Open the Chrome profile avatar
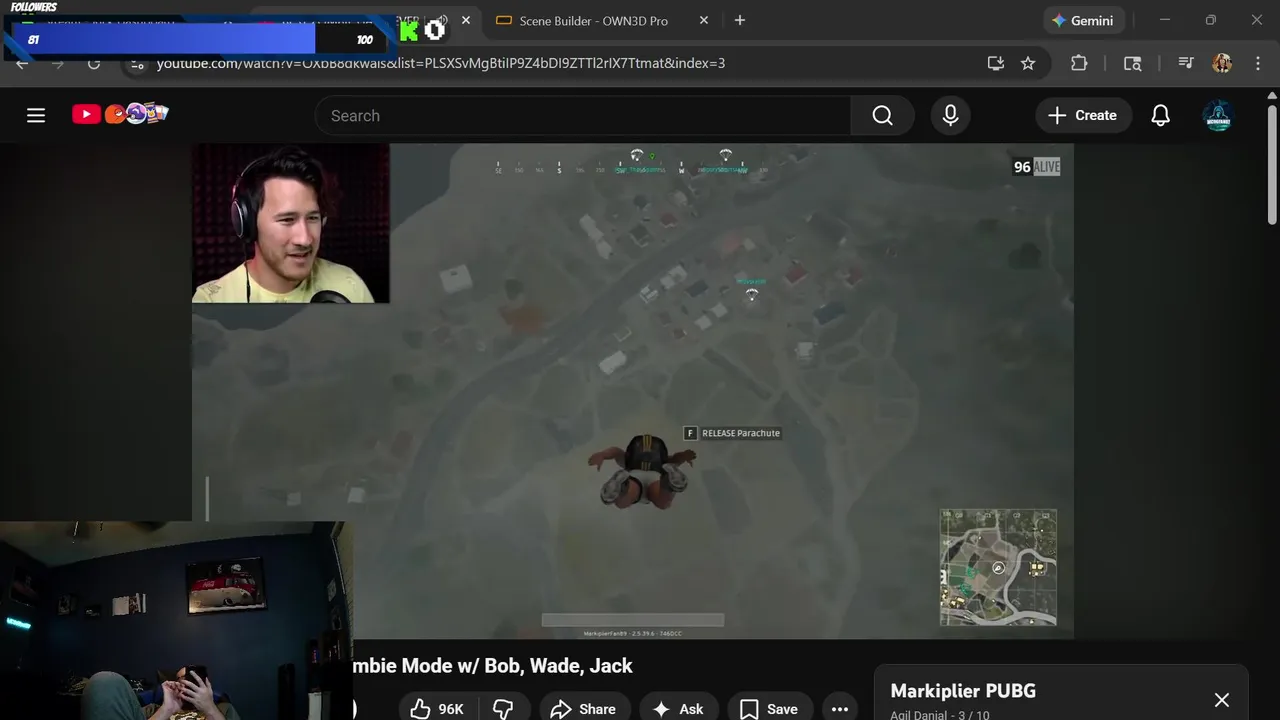 tap(1222, 63)
